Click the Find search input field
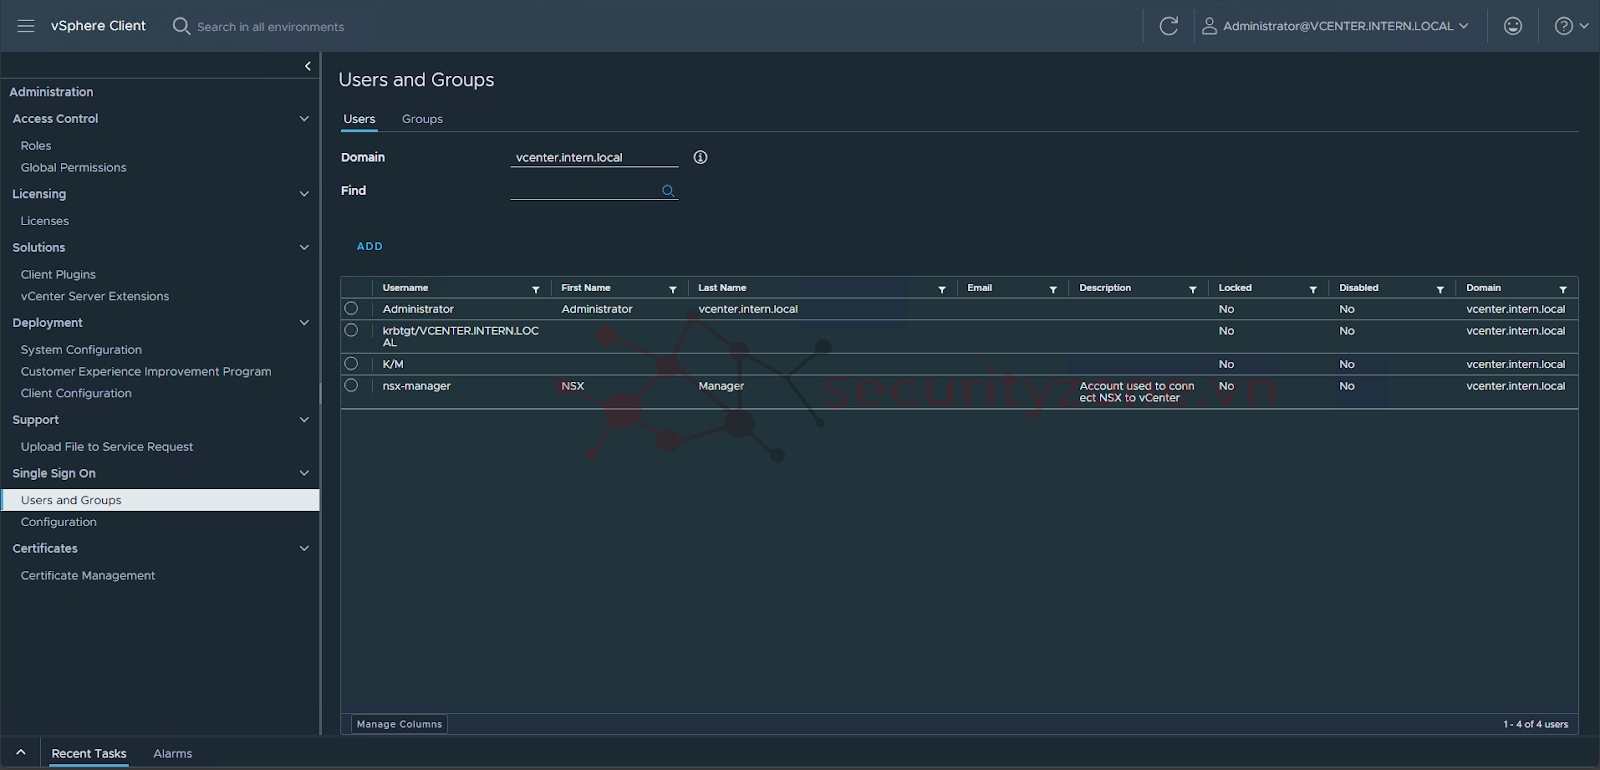The height and width of the screenshot is (770, 1600). [584, 190]
